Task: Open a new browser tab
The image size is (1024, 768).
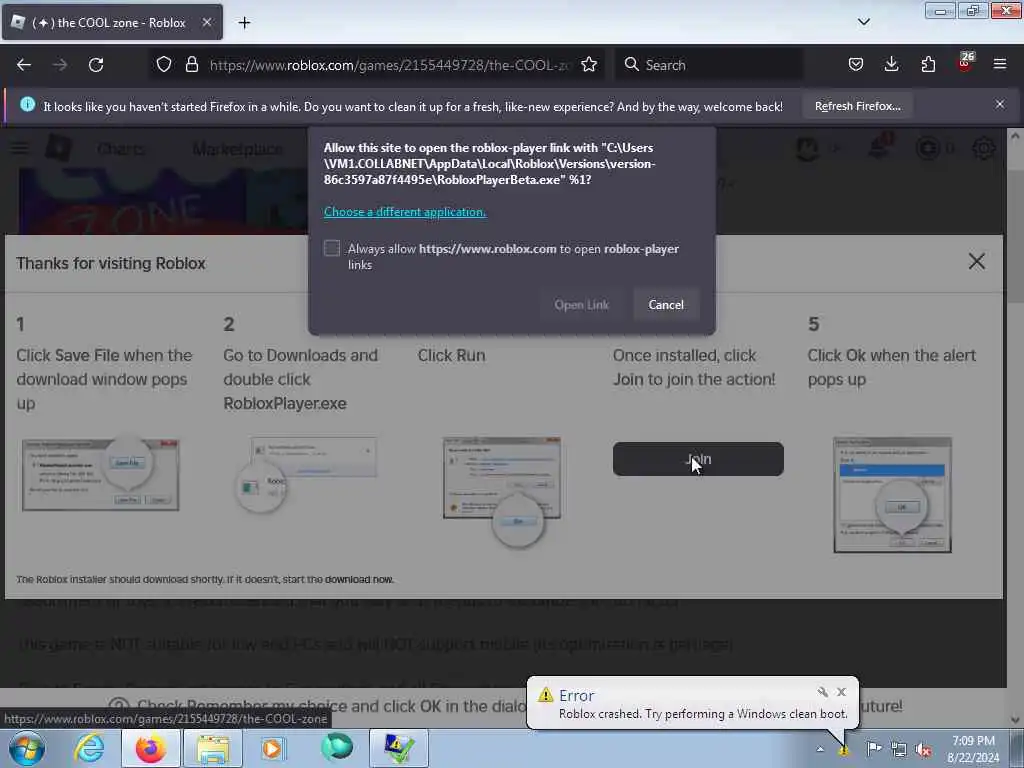Action: [x=244, y=23]
